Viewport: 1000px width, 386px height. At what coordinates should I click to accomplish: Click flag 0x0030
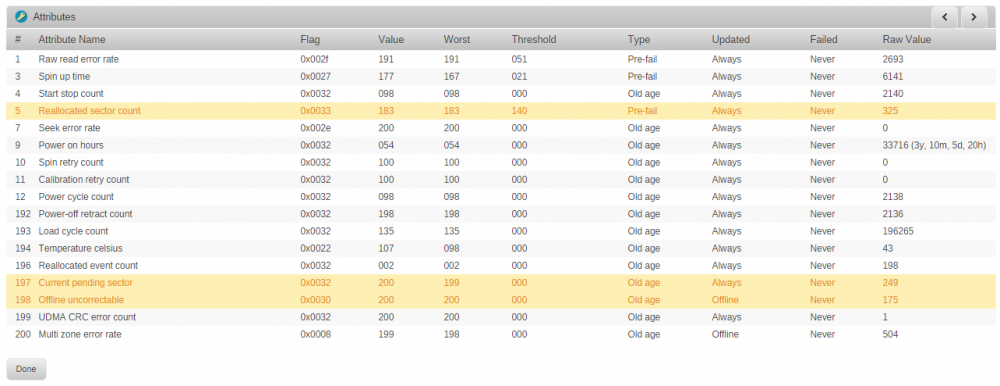click(x=316, y=300)
